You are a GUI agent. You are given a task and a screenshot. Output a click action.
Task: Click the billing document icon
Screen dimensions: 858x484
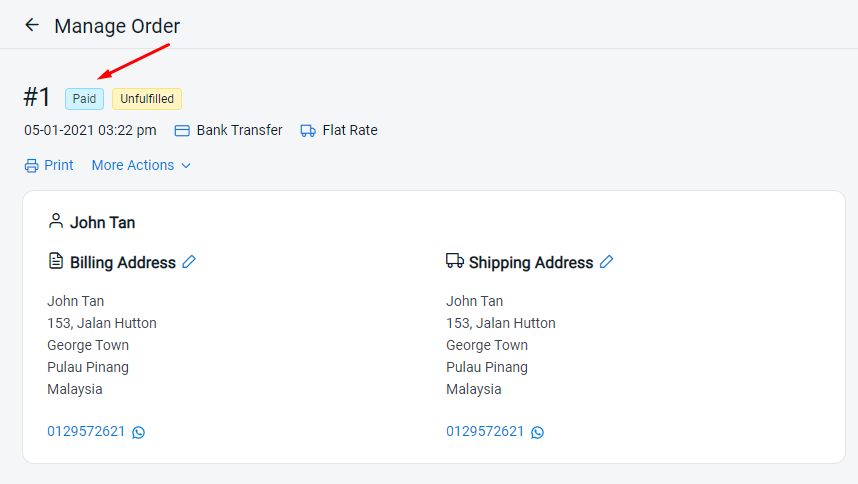pos(56,261)
